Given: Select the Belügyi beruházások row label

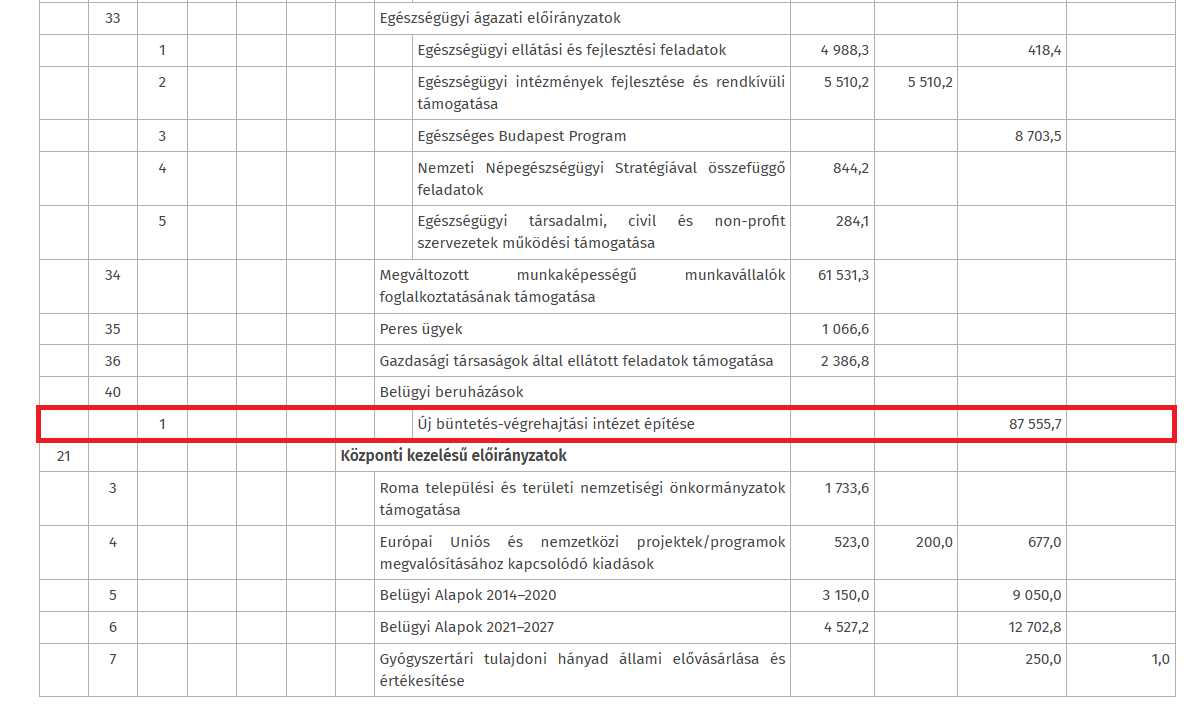Looking at the screenshot, I should click(451, 392).
